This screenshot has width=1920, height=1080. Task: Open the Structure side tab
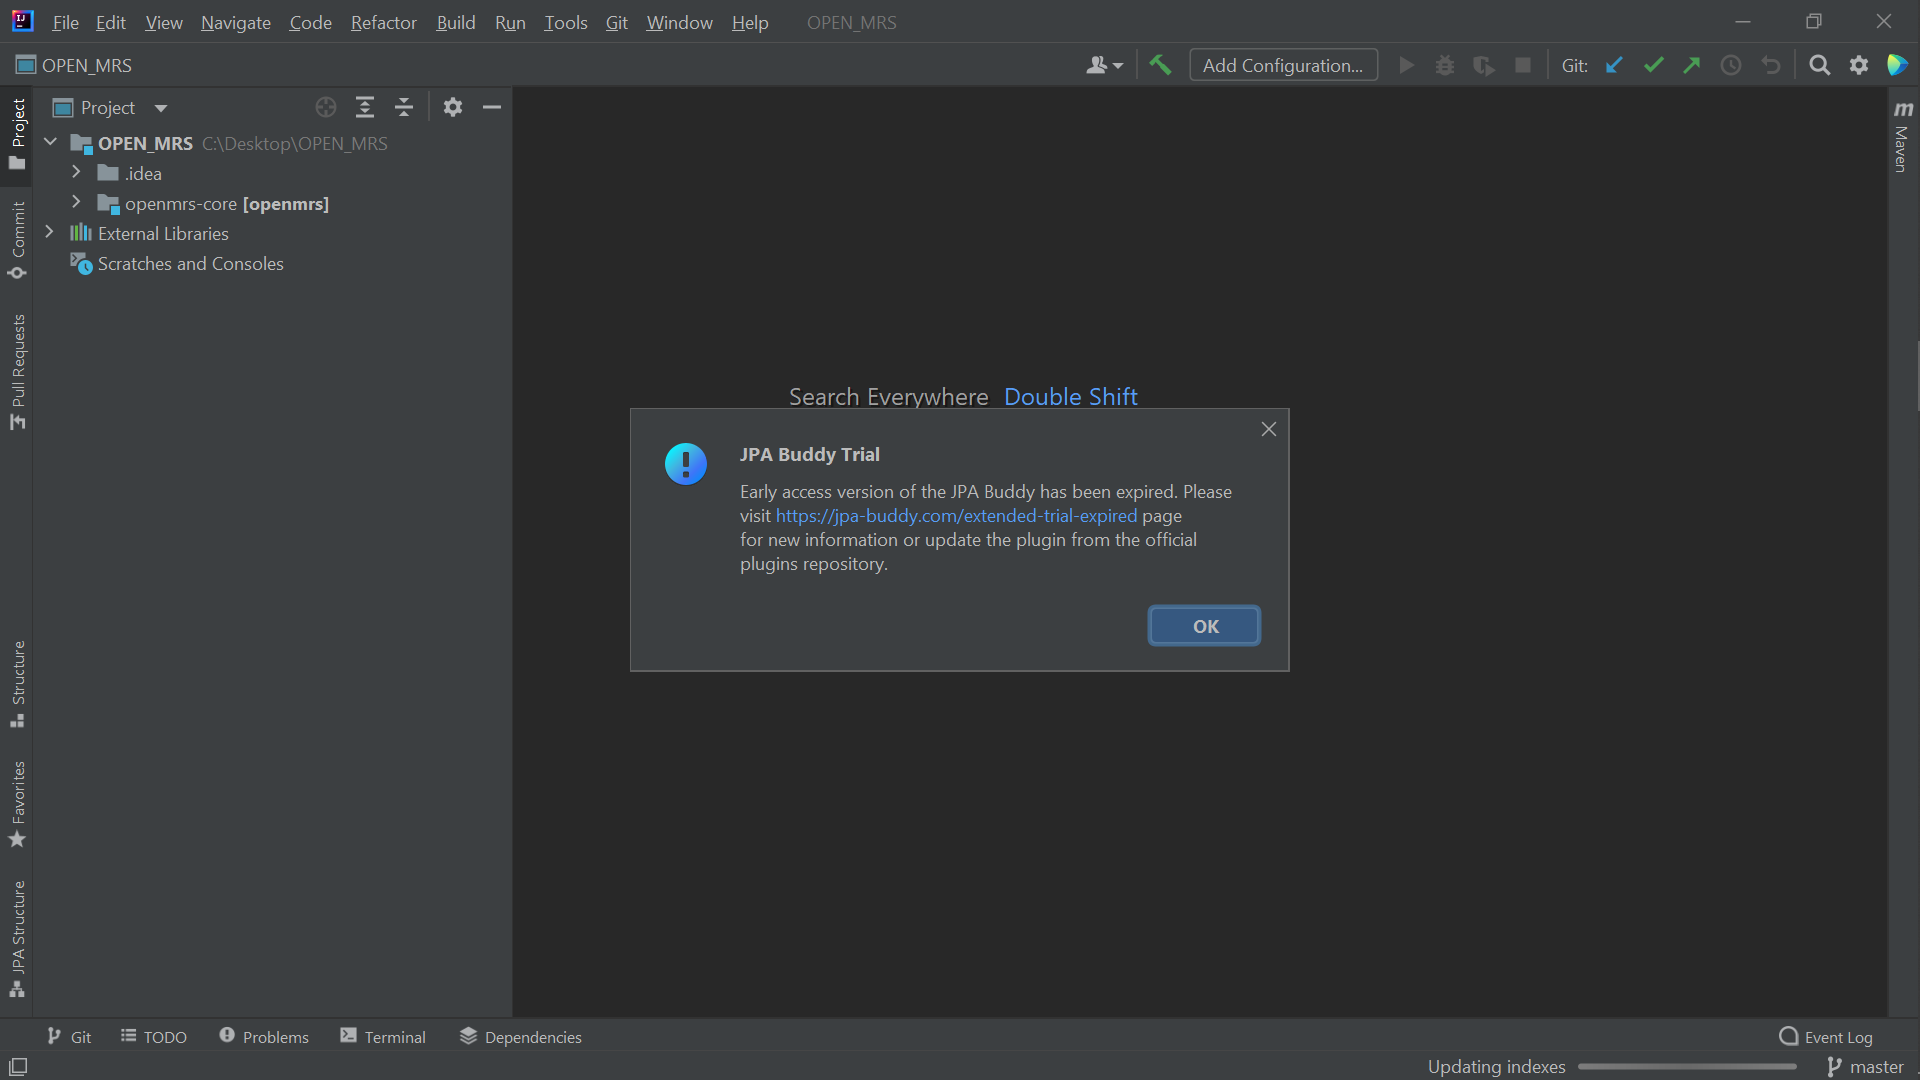pyautogui.click(x=17, y=684)
